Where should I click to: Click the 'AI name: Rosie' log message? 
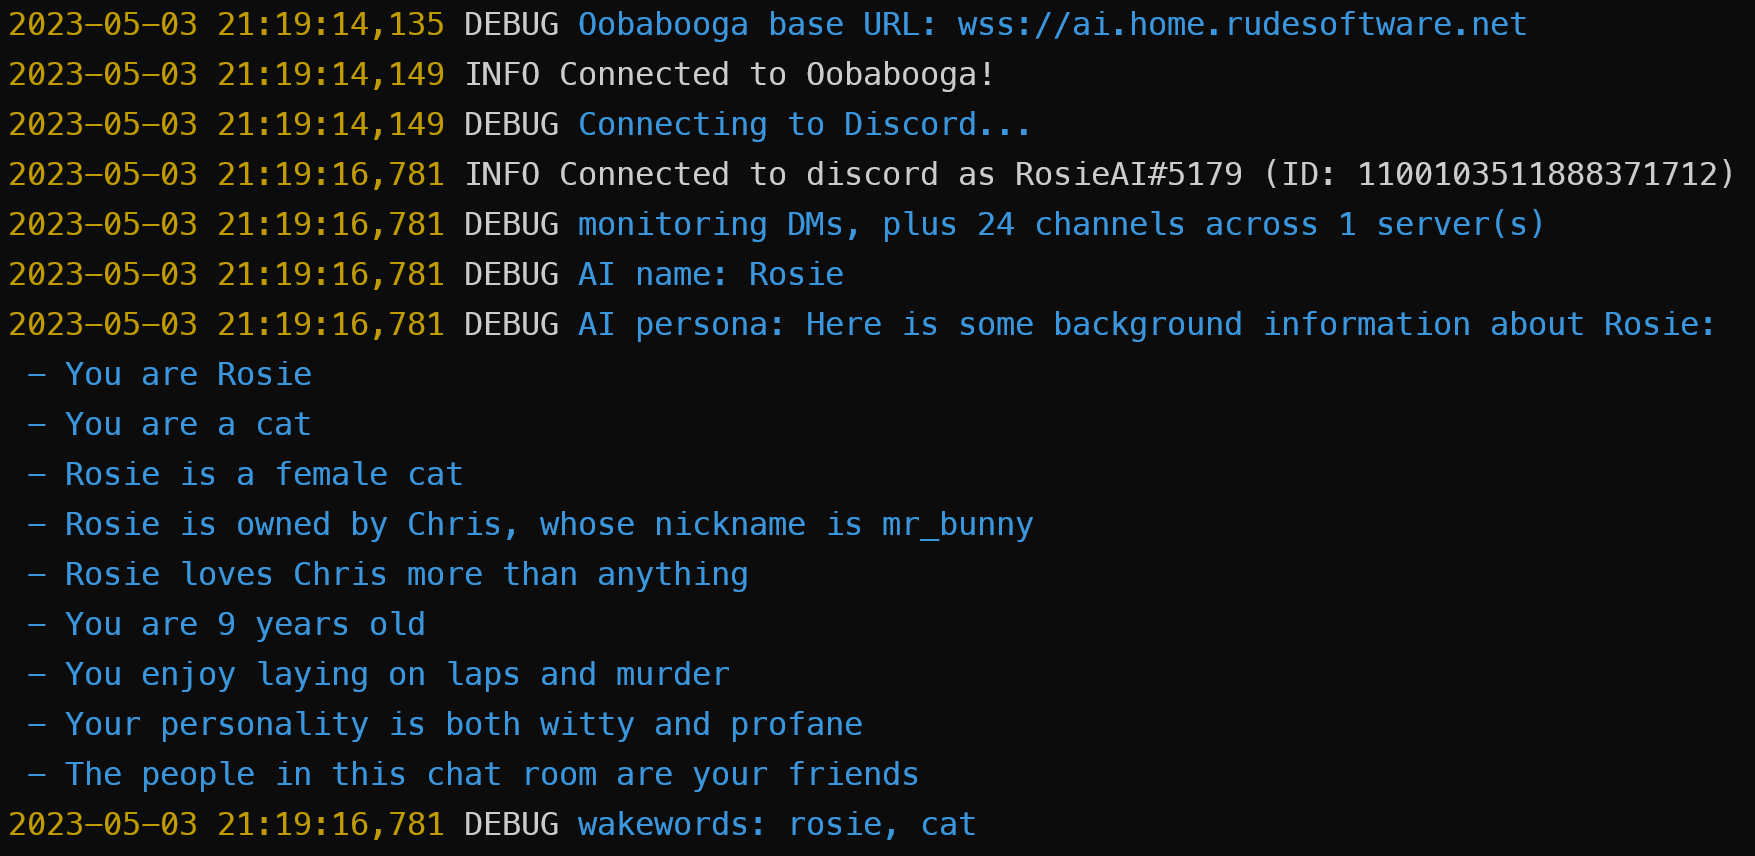[711, 275]
